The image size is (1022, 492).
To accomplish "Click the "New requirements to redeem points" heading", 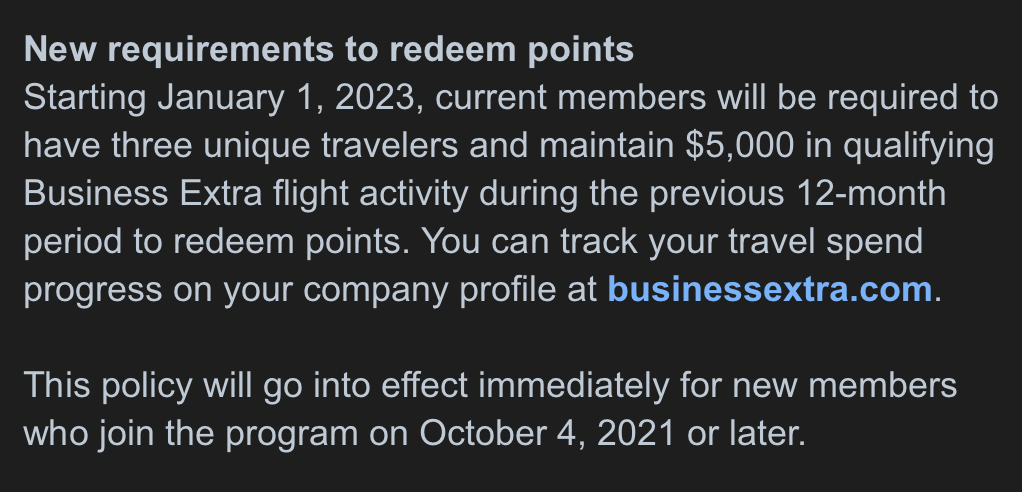I will click(328, 50).
